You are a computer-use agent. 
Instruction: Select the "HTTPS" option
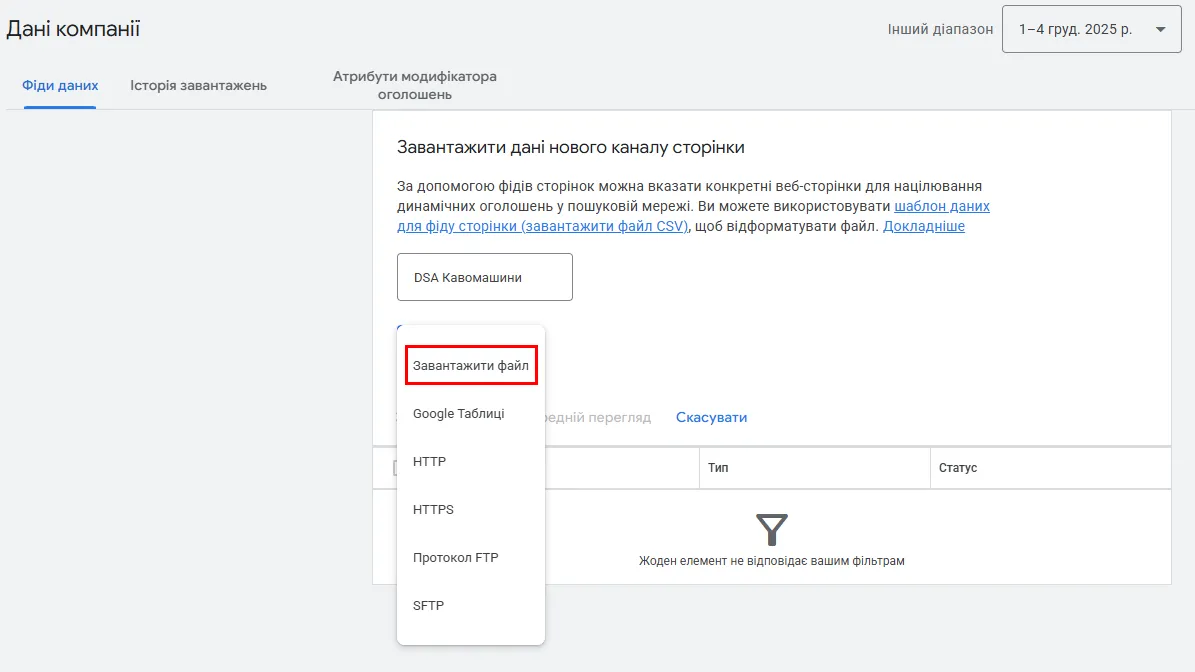point(434,509)
